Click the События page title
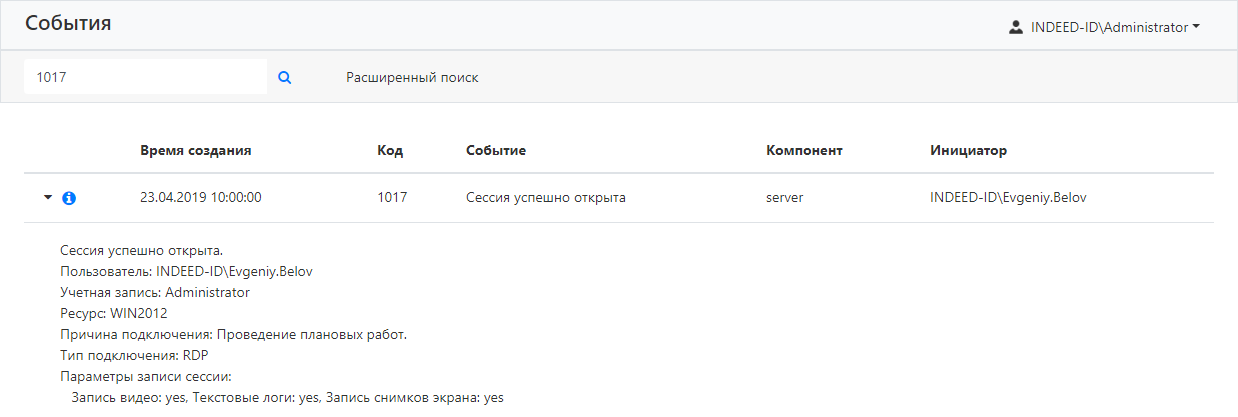This screenshot has height=417, width=1238. [68, 23]
